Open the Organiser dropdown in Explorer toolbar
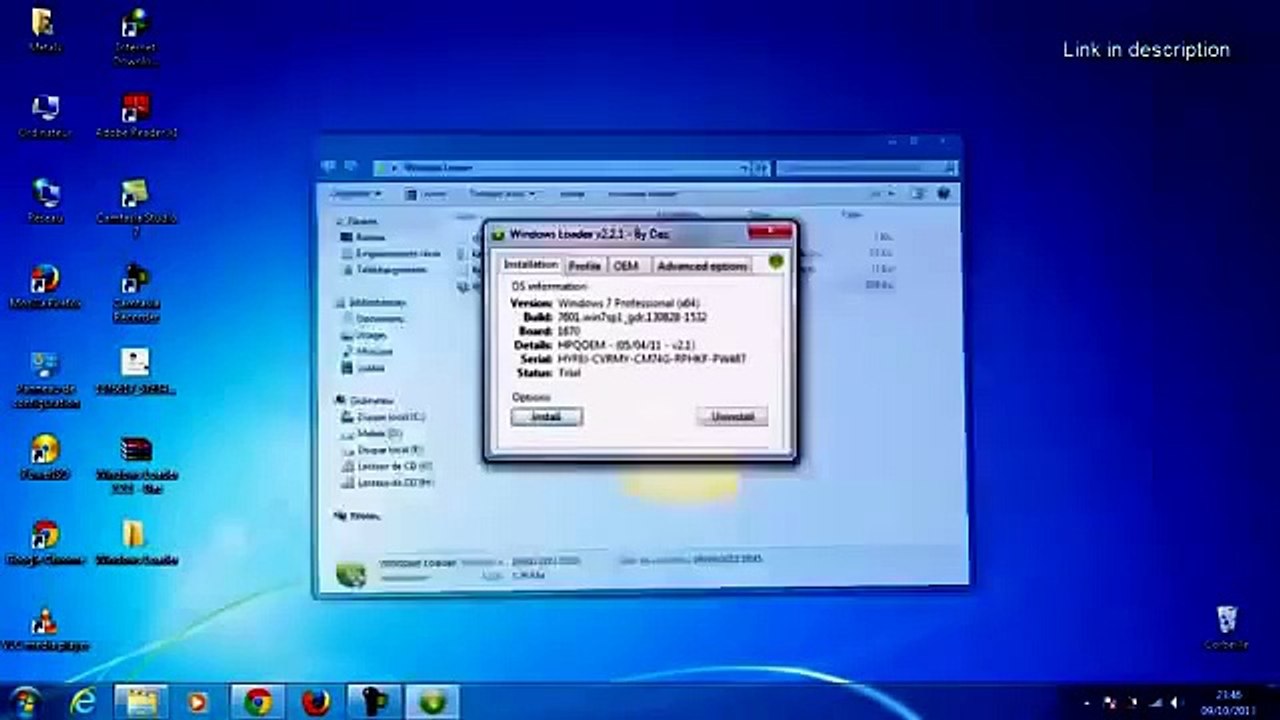Screen dimensions: 1280x720 pyautogui.click(x=356, y=193)
